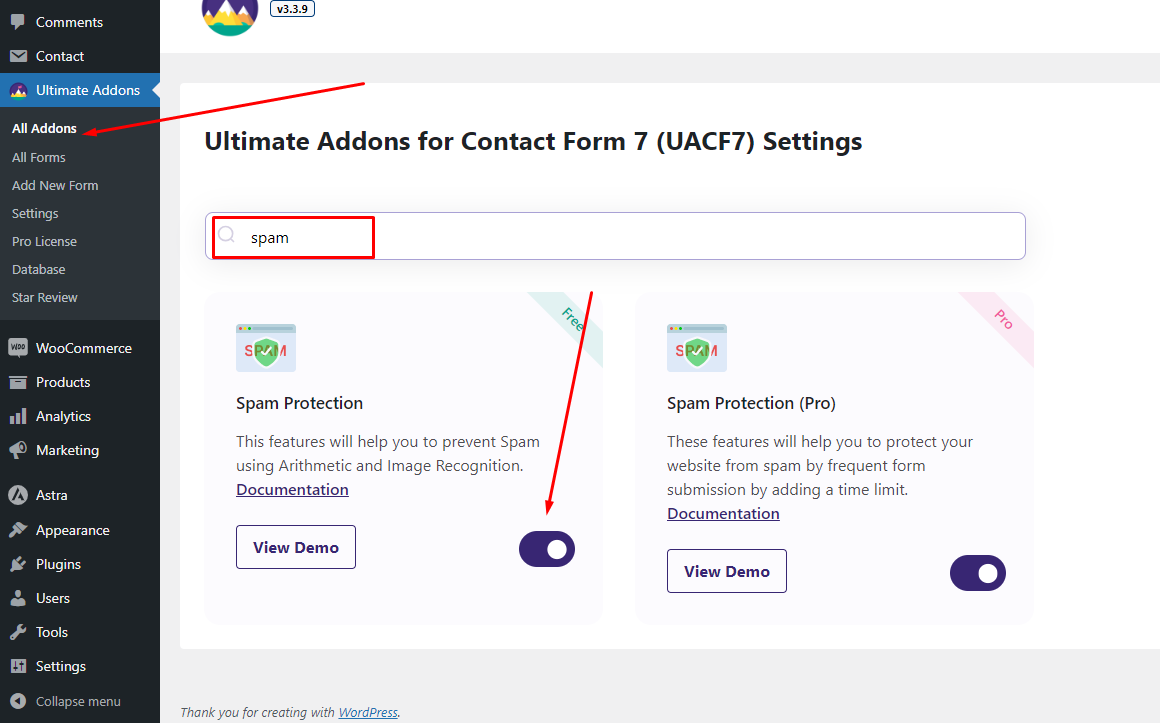The image size is (1160, 723).
Task: Open Documentation link under Spam Protection (Pro)
Action: click(x=723, y=513)
